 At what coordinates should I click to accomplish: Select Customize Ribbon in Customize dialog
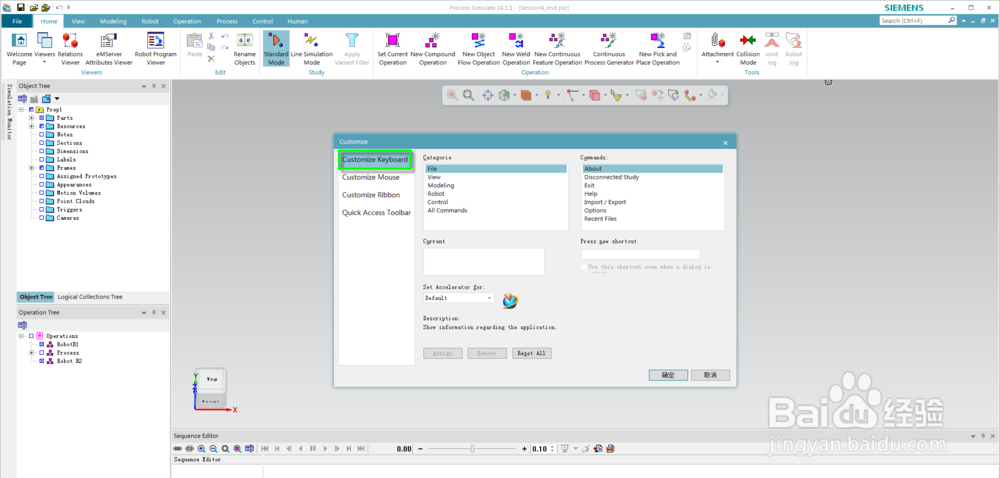(371, 195)
